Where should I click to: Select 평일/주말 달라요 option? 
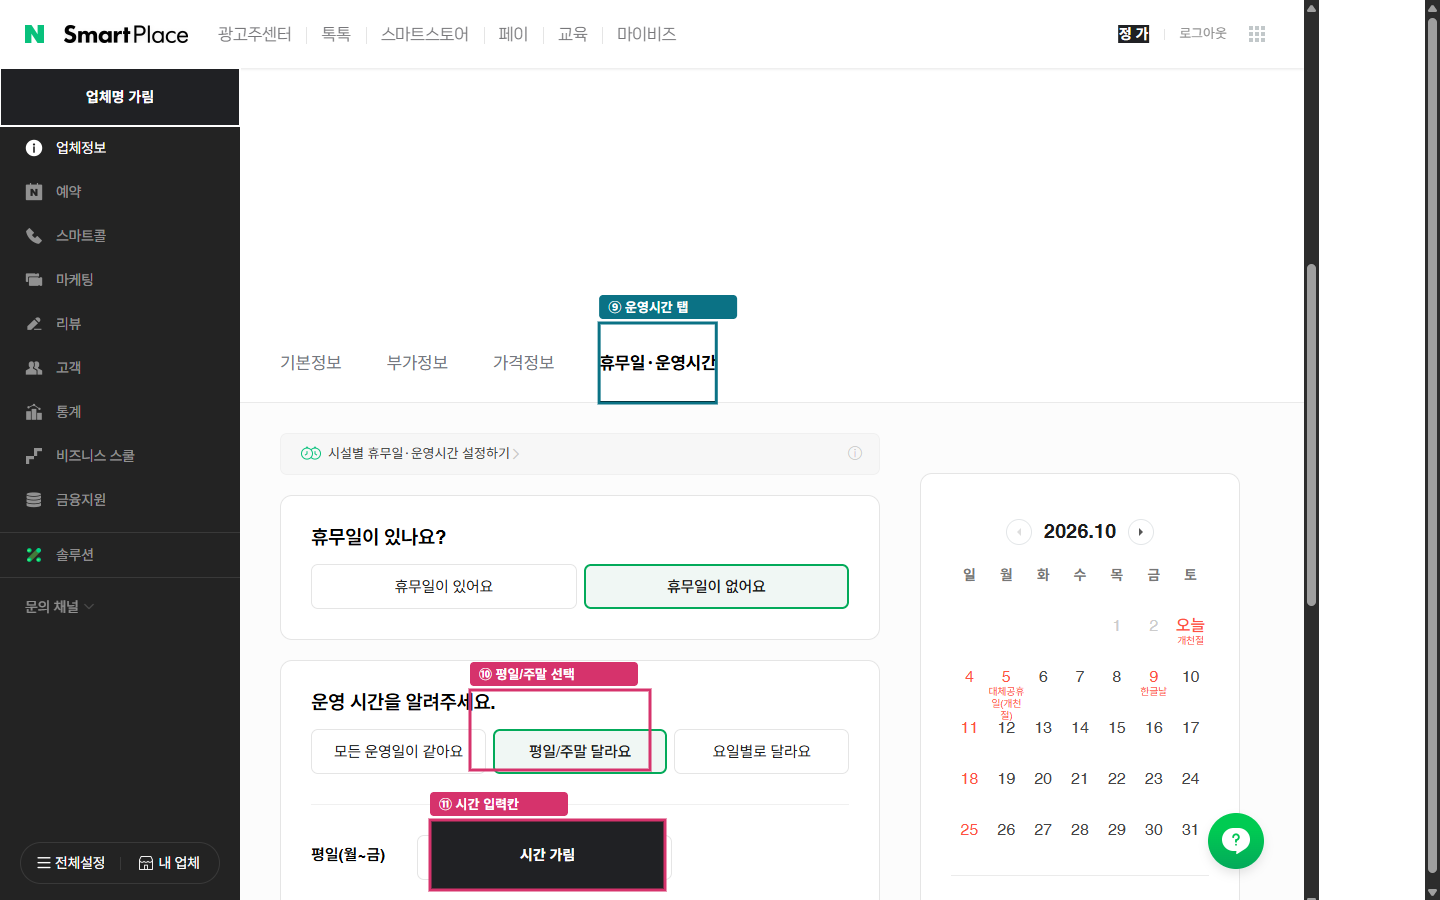pos(580,751)
